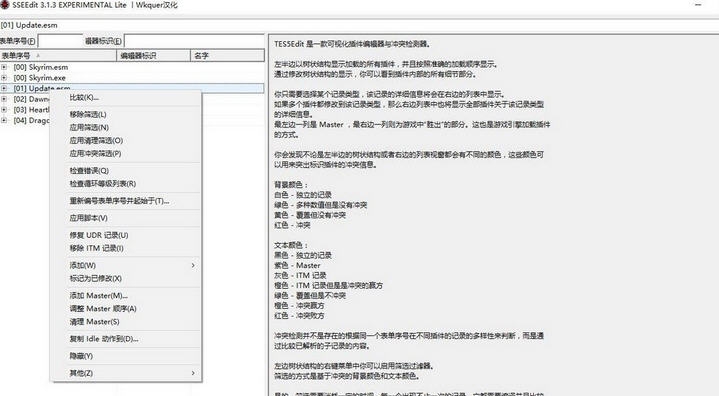Choose 修复 UDR 记录(U) menu entry
Viewport: 719px width, 396px height.
99,235
